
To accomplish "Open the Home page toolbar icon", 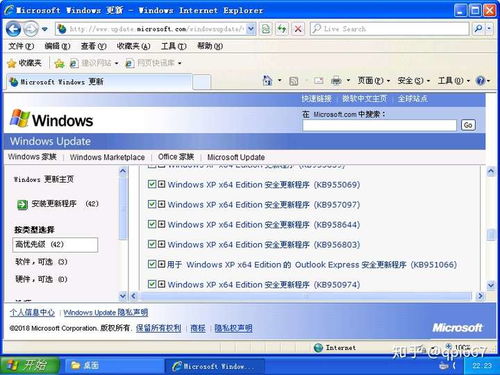I will tap(268, 81).
